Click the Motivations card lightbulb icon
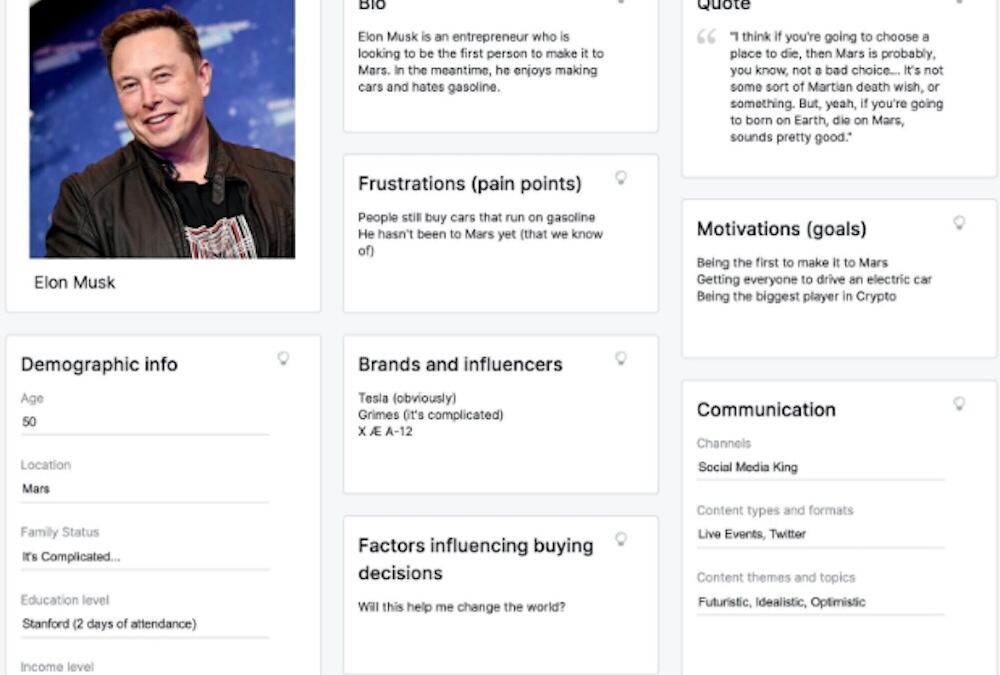 click(959, 223)
